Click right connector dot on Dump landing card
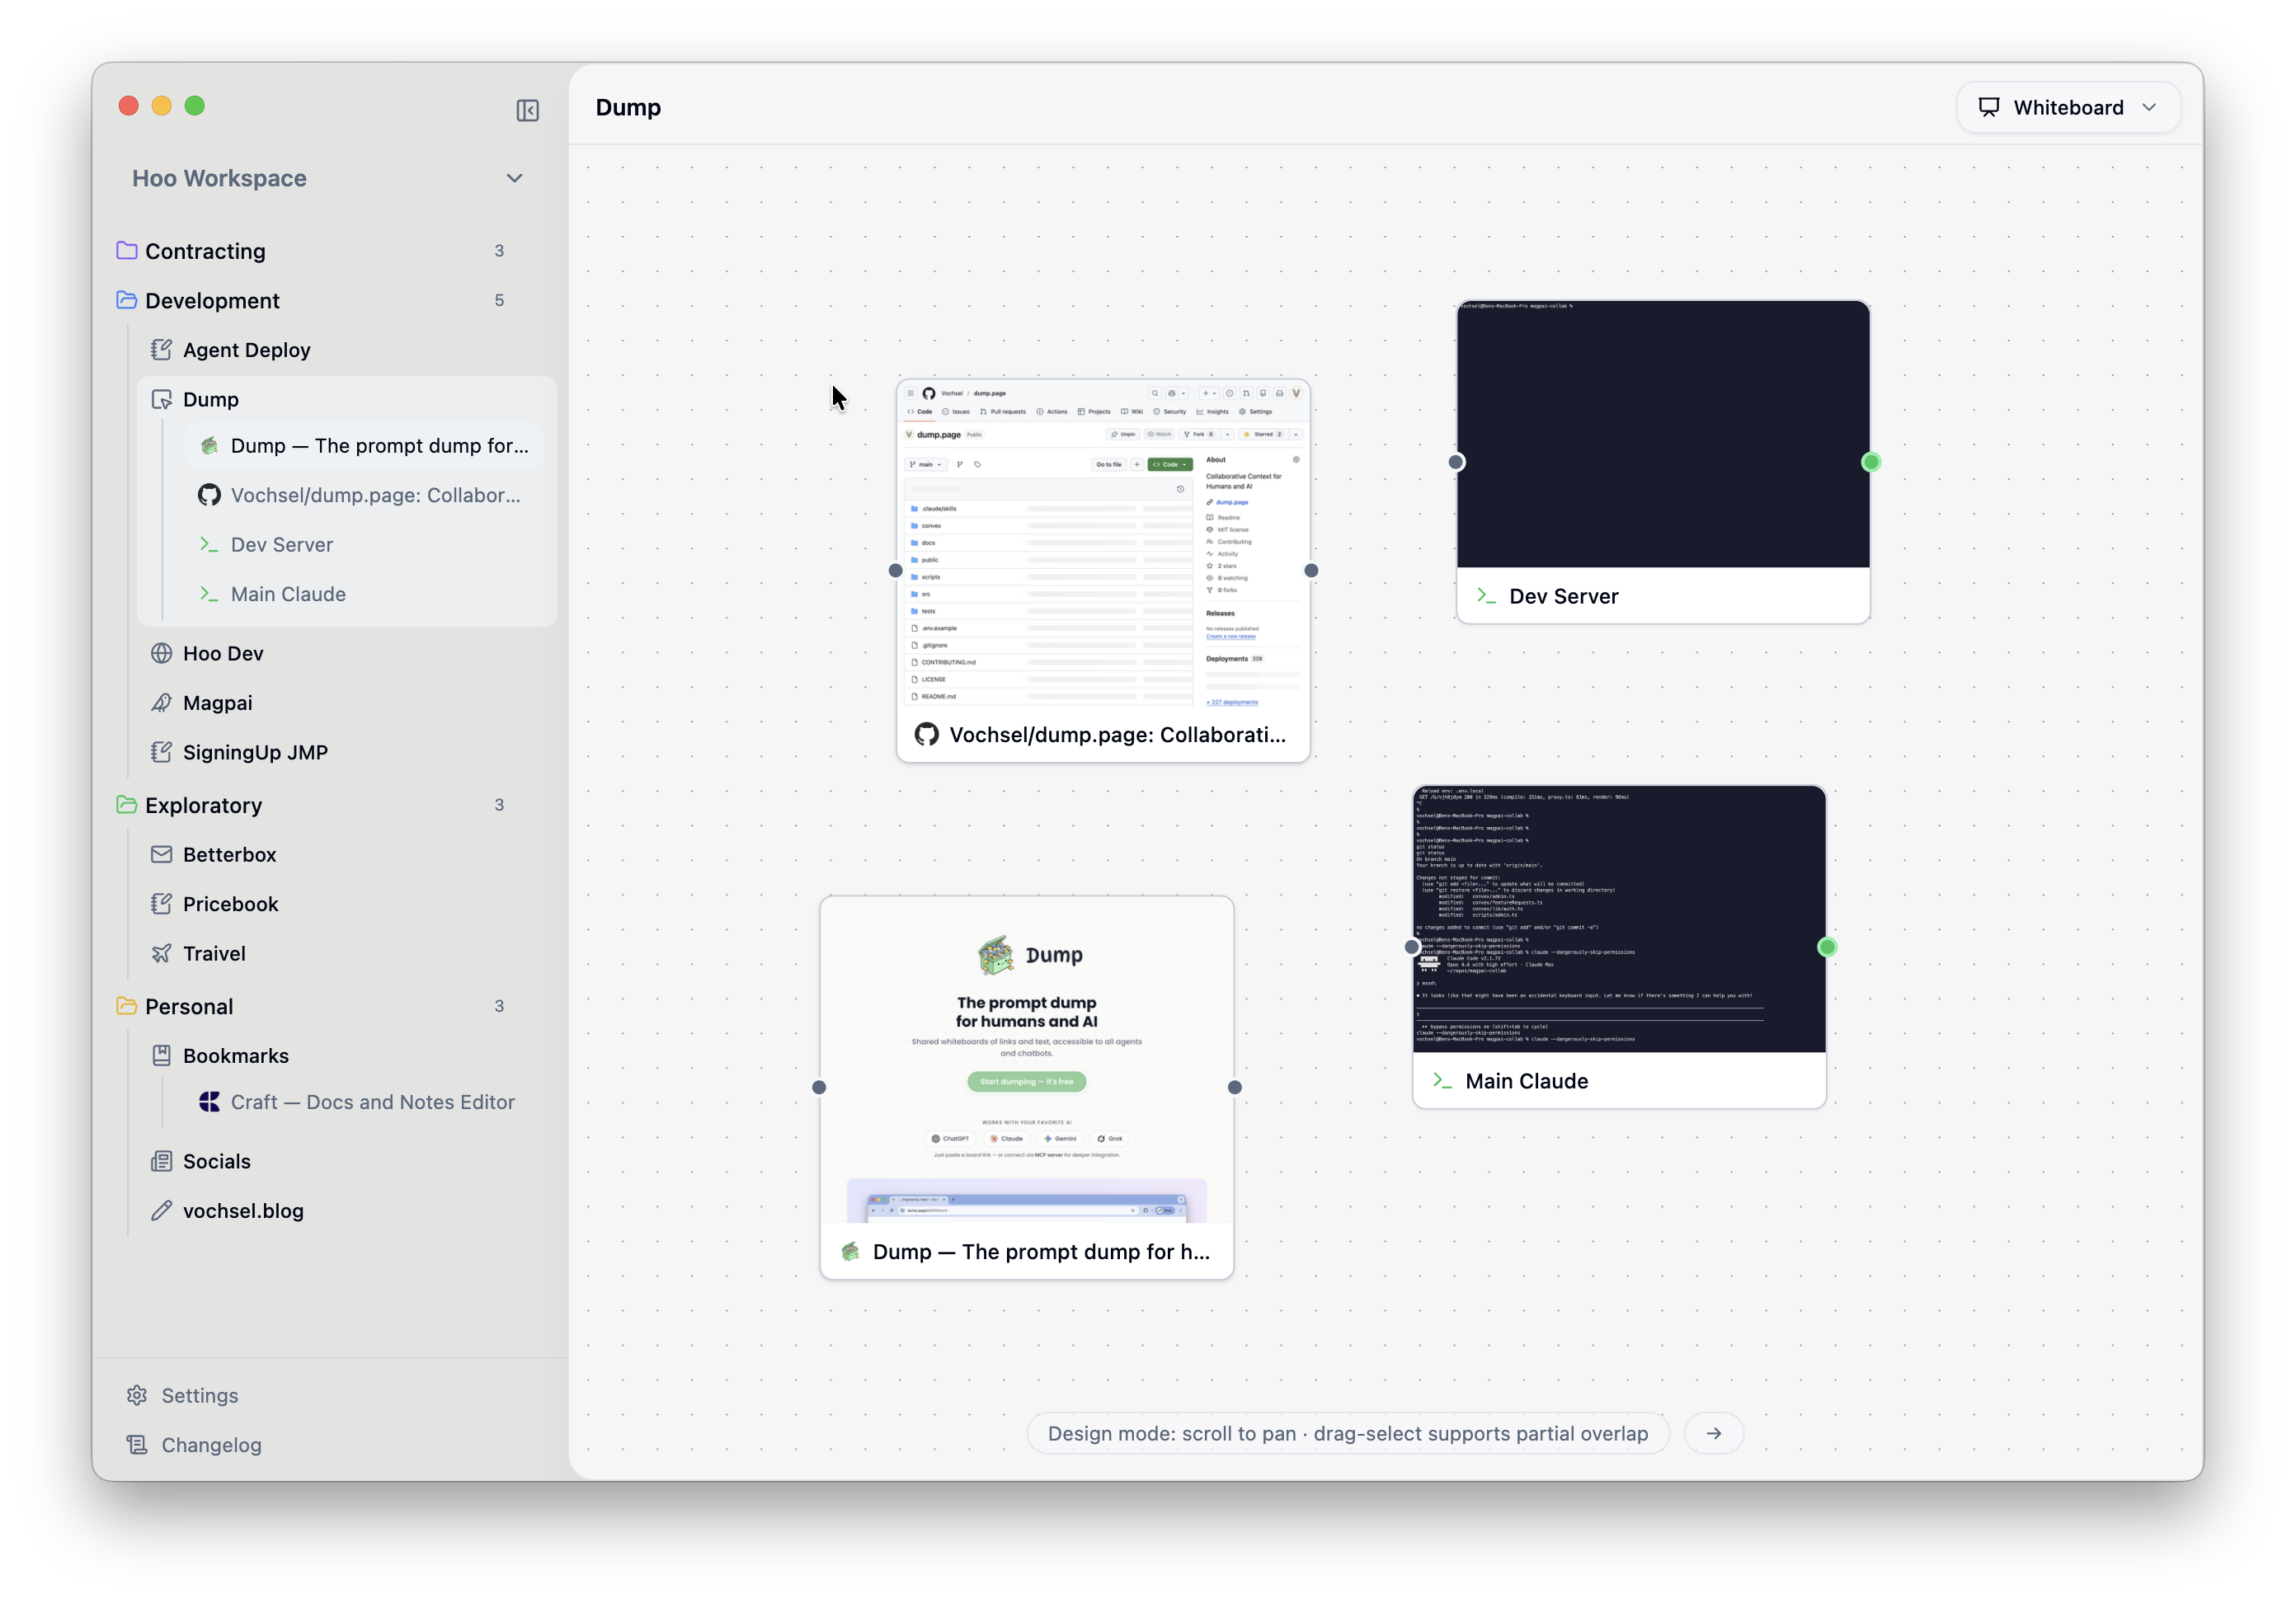 coord(1235,1087)
